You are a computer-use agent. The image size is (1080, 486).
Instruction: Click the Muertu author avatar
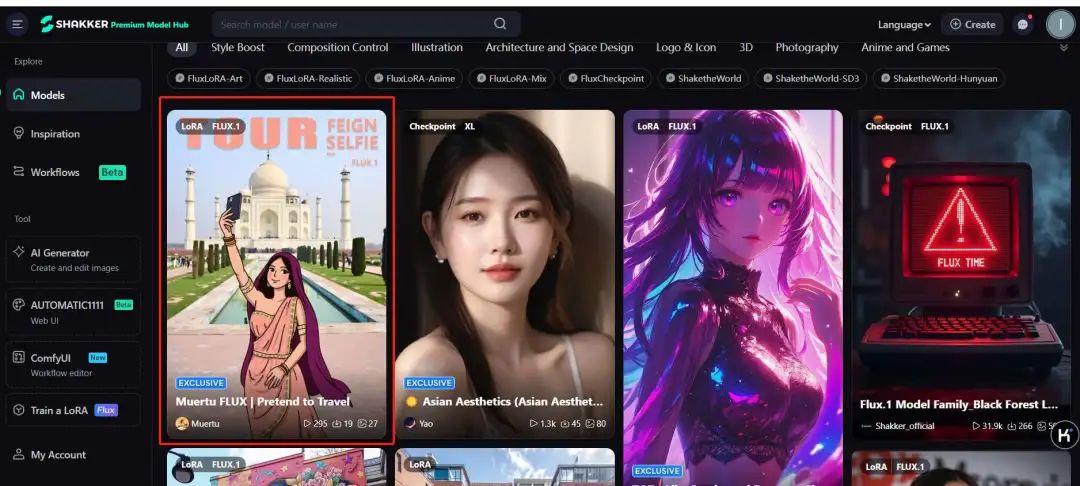[x=182, y=424]
